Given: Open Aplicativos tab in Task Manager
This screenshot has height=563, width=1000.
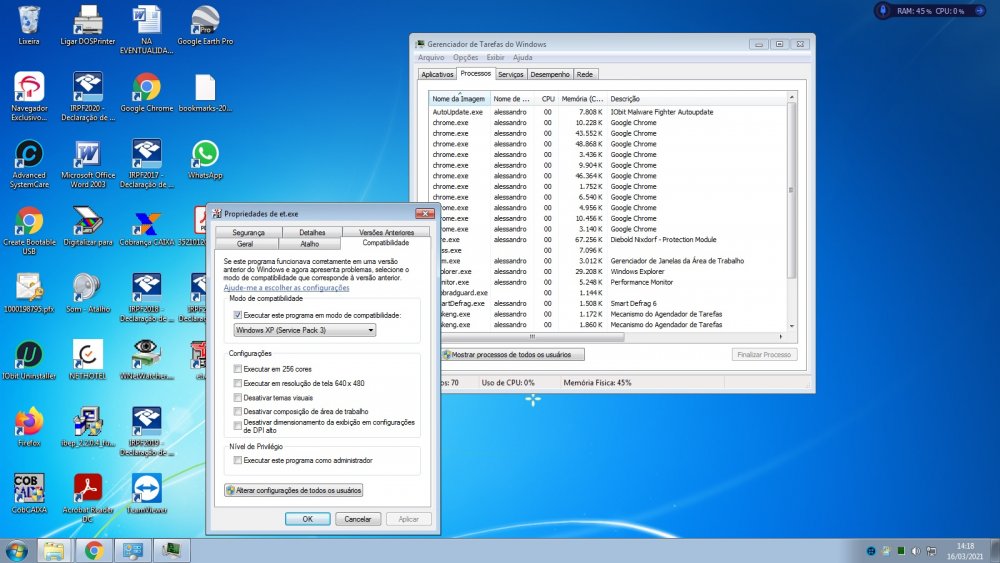Looking at the screenshot, I should (438, 75).
